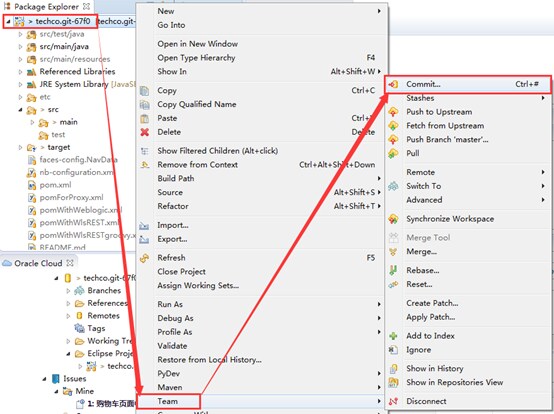Expand the src/main/java folder
The width and height of the screenshot is (554, 414).
tap(20, 47)
